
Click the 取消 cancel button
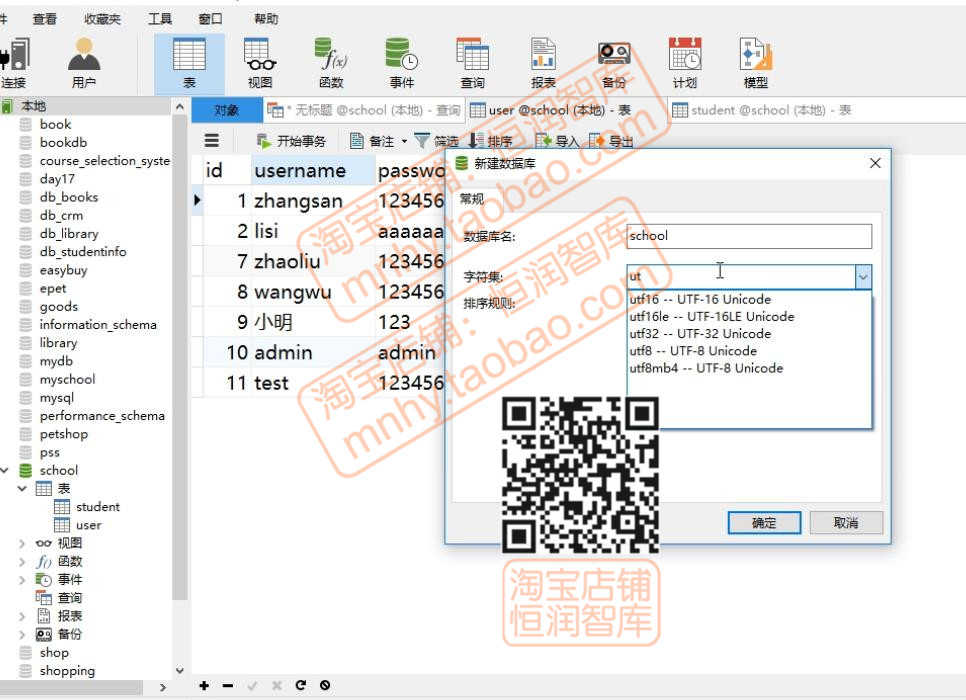pyautogui.click(x=846, y=523)
